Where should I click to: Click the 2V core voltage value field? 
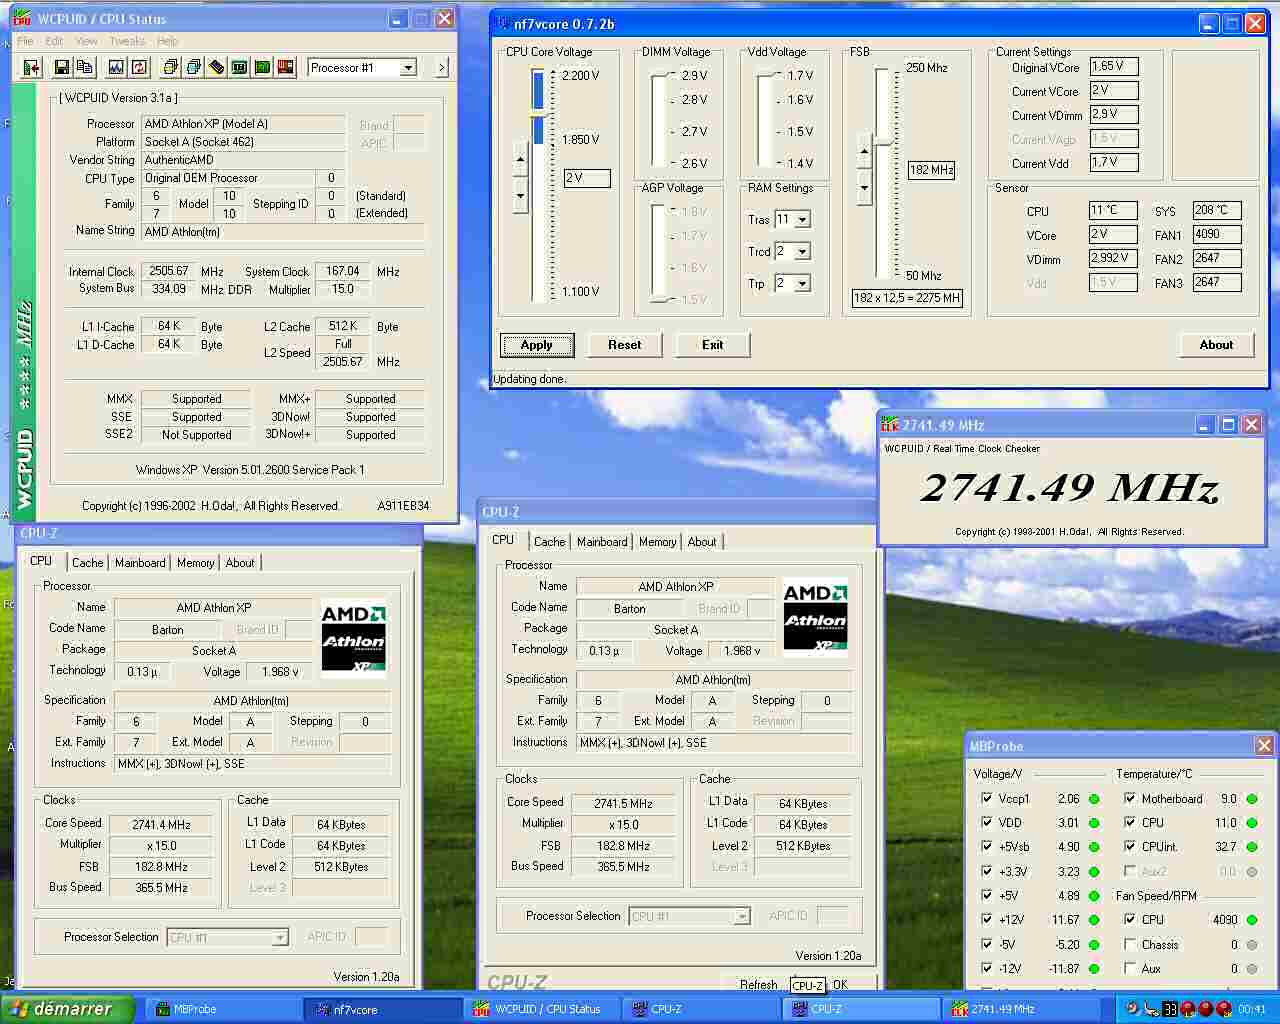pyautogui.click(x=587, y=178)
